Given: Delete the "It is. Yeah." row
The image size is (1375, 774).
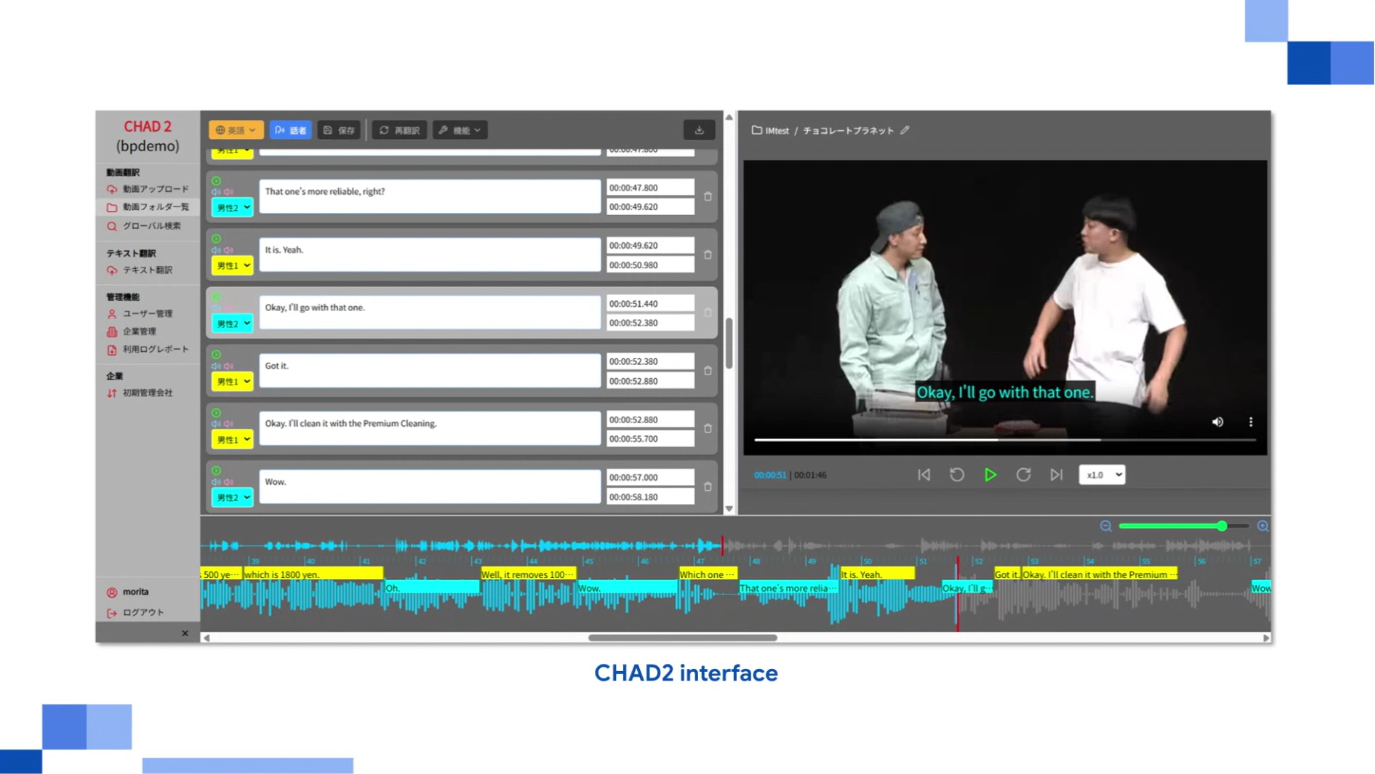Looking at the screenshot, I should (708, 255).
